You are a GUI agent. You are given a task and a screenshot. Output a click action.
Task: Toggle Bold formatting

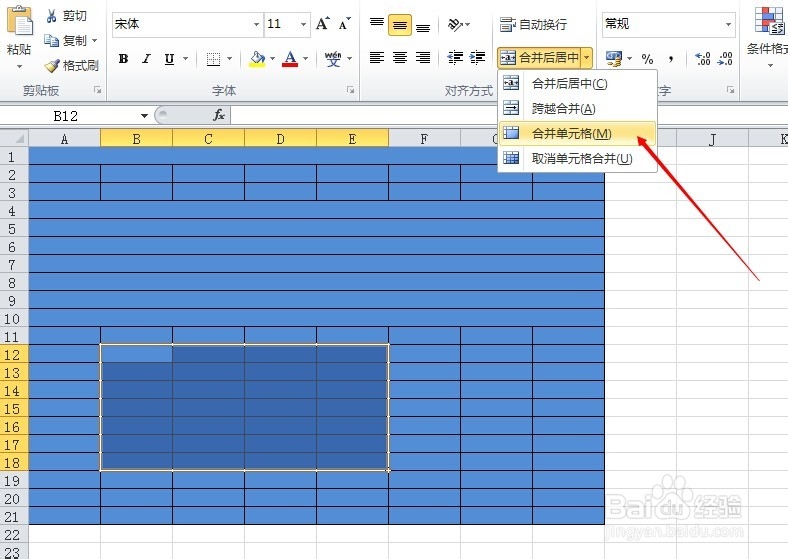pos(123,59)
